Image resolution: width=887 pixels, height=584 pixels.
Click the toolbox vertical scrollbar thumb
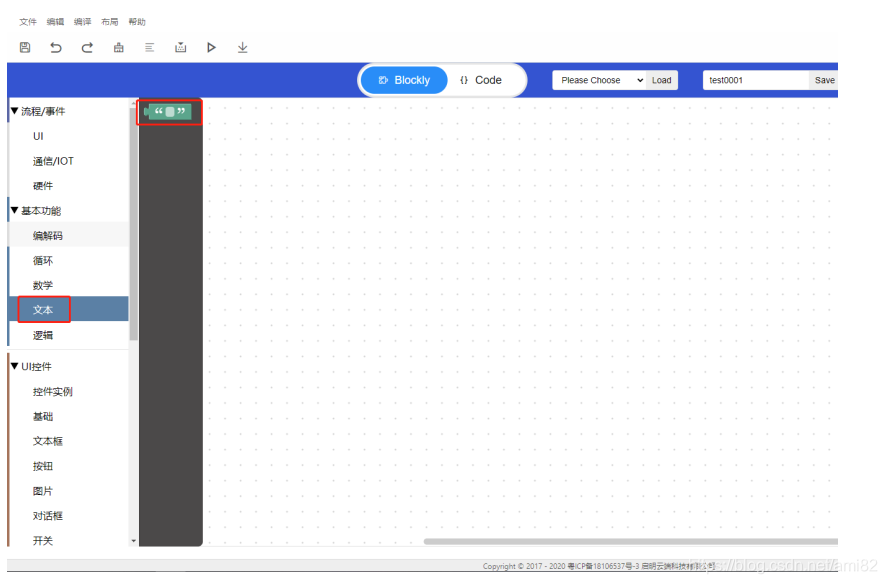[x=134, y=224]
